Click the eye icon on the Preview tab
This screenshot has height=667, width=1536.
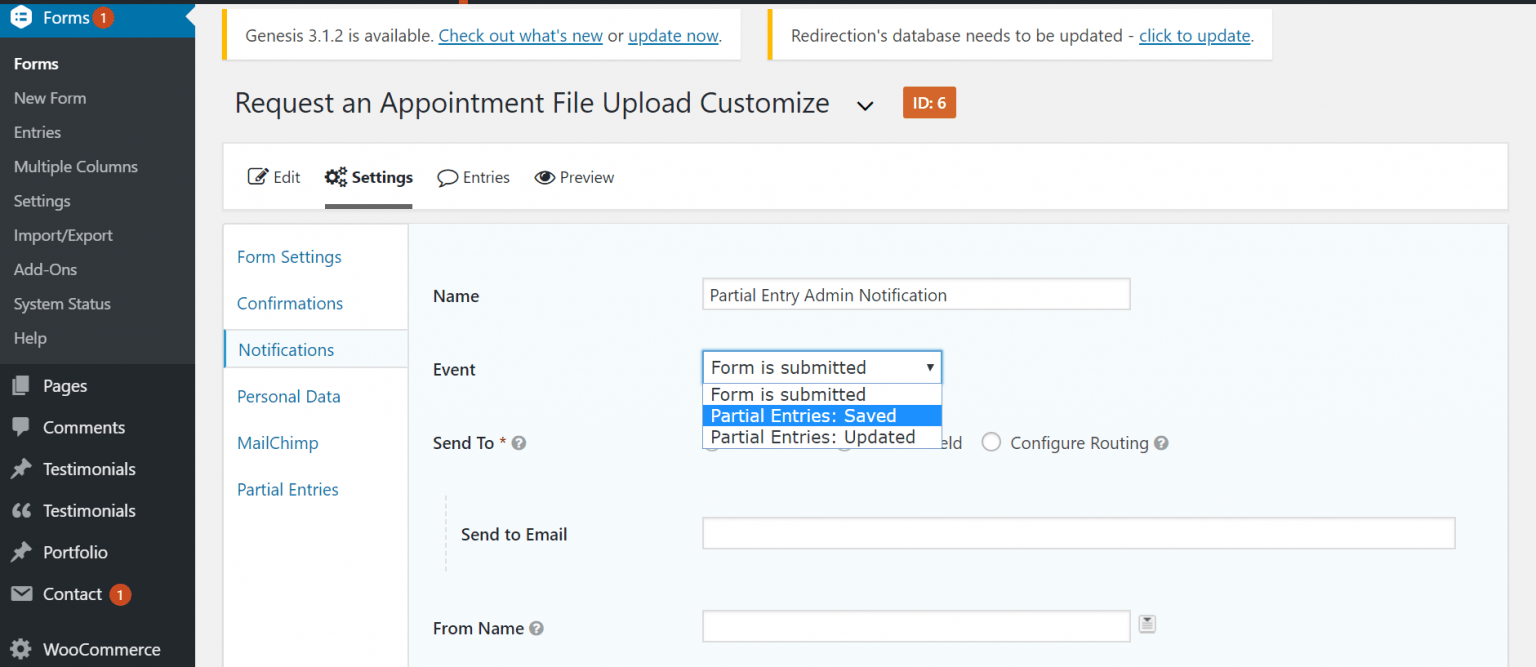[545, 177]
